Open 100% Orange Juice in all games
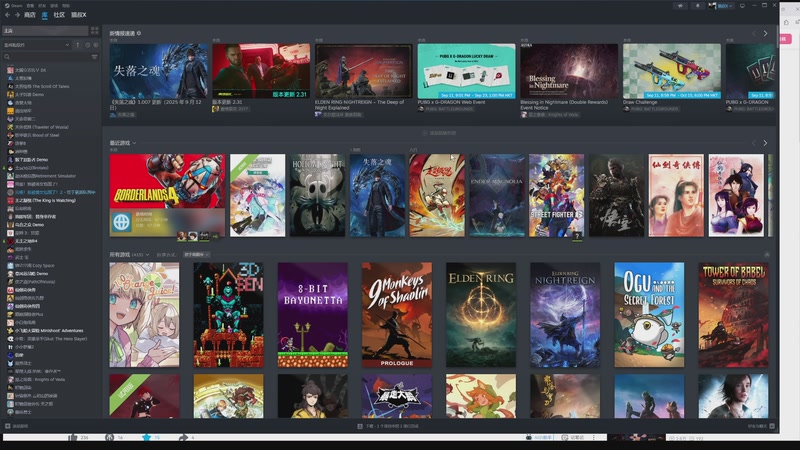Viewport: 800px width, 450px height. pyautogui.click(x=144, y=315)
